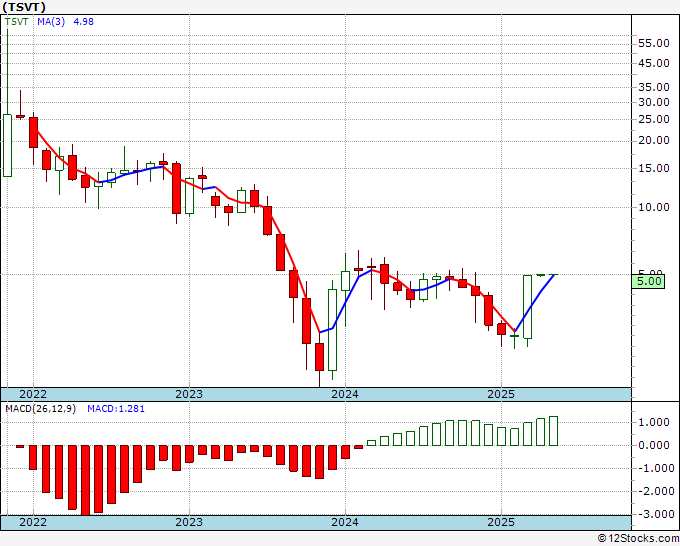Click the 25.00 price axis label
This screenshot has height=546, width=680.
[x=654, y=119]
